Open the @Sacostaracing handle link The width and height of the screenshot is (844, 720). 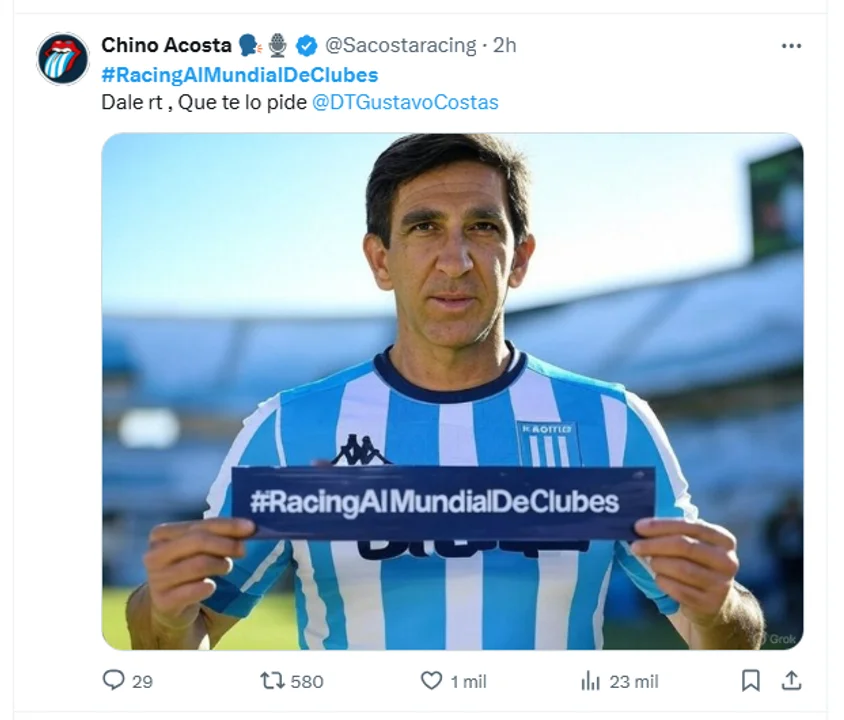click(x=401, y=46)
